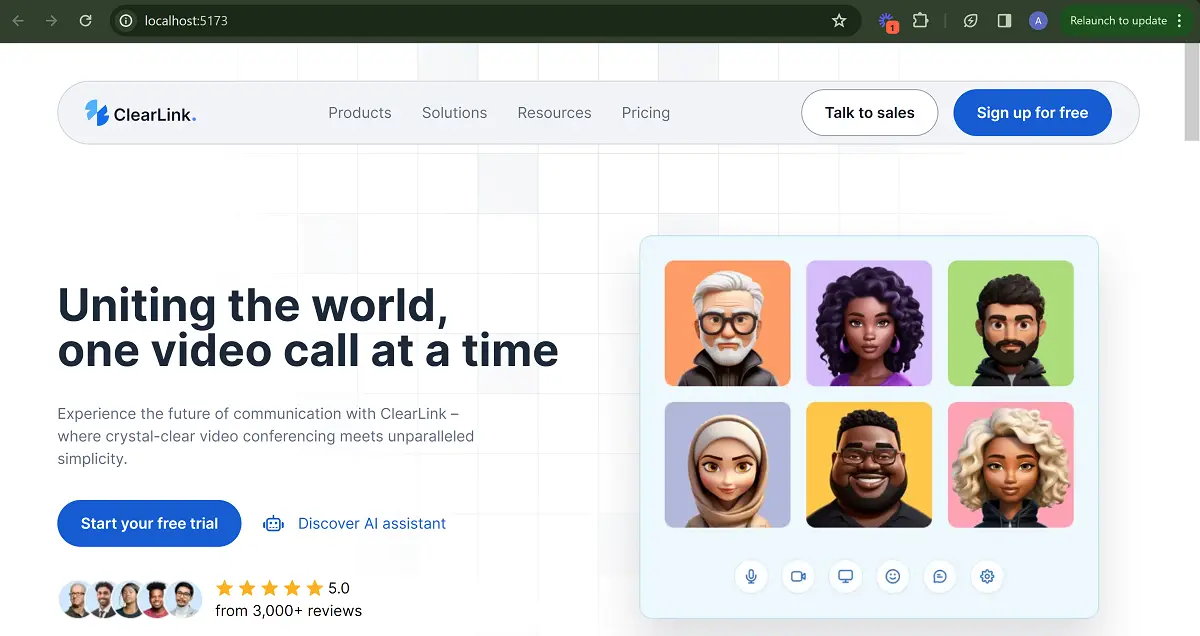
Task: Expand the Resources navigation menu
Action: (x=554, y=113)
